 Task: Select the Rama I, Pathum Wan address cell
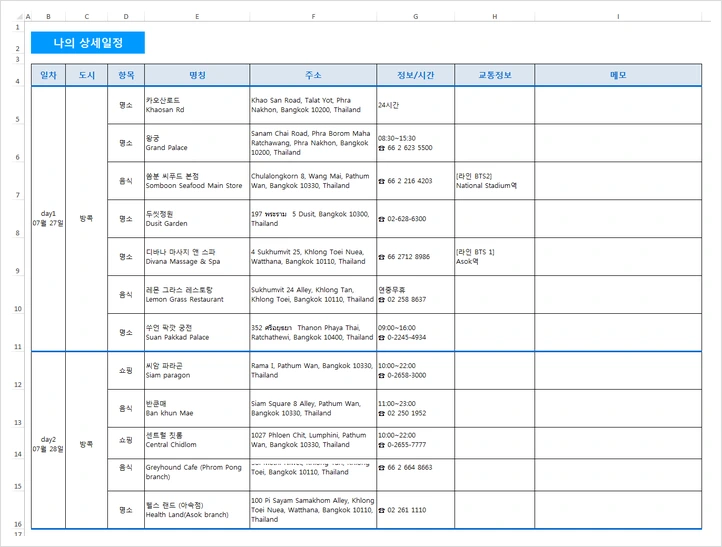tap(313, 371)
